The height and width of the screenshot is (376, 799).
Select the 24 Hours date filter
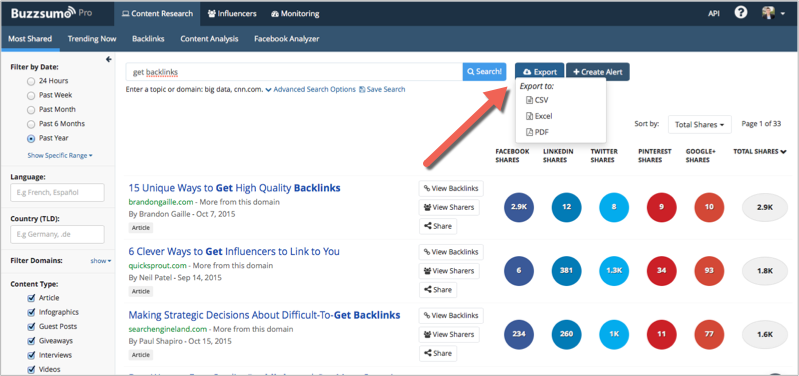pos(31,81)
